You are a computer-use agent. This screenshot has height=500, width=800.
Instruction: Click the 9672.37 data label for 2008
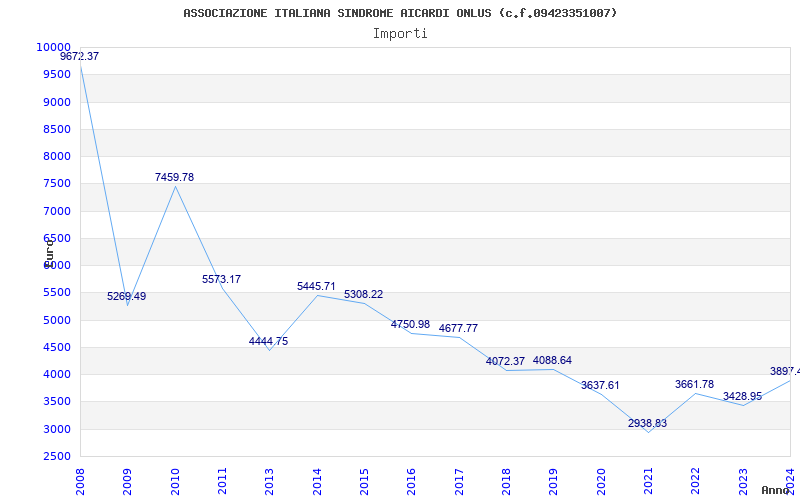click(x=79, y=57)
